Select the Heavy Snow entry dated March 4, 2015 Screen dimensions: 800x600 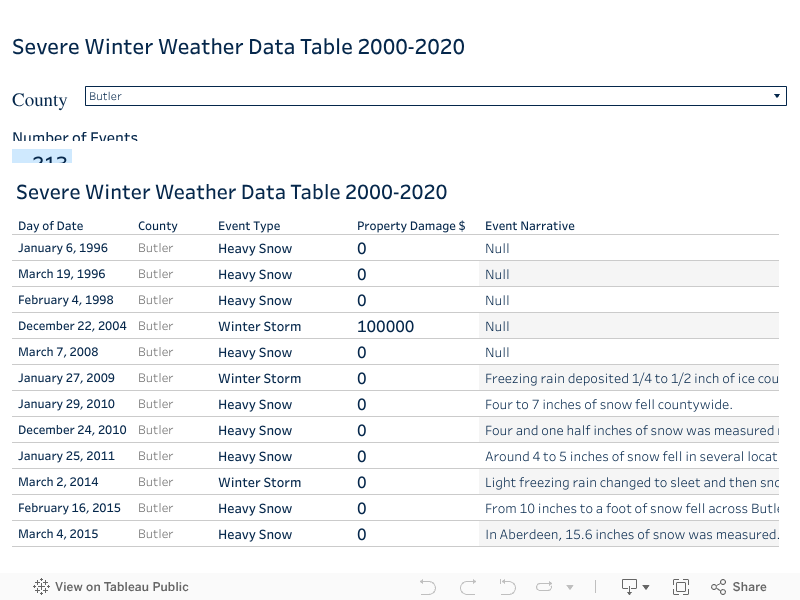point(255,534)
